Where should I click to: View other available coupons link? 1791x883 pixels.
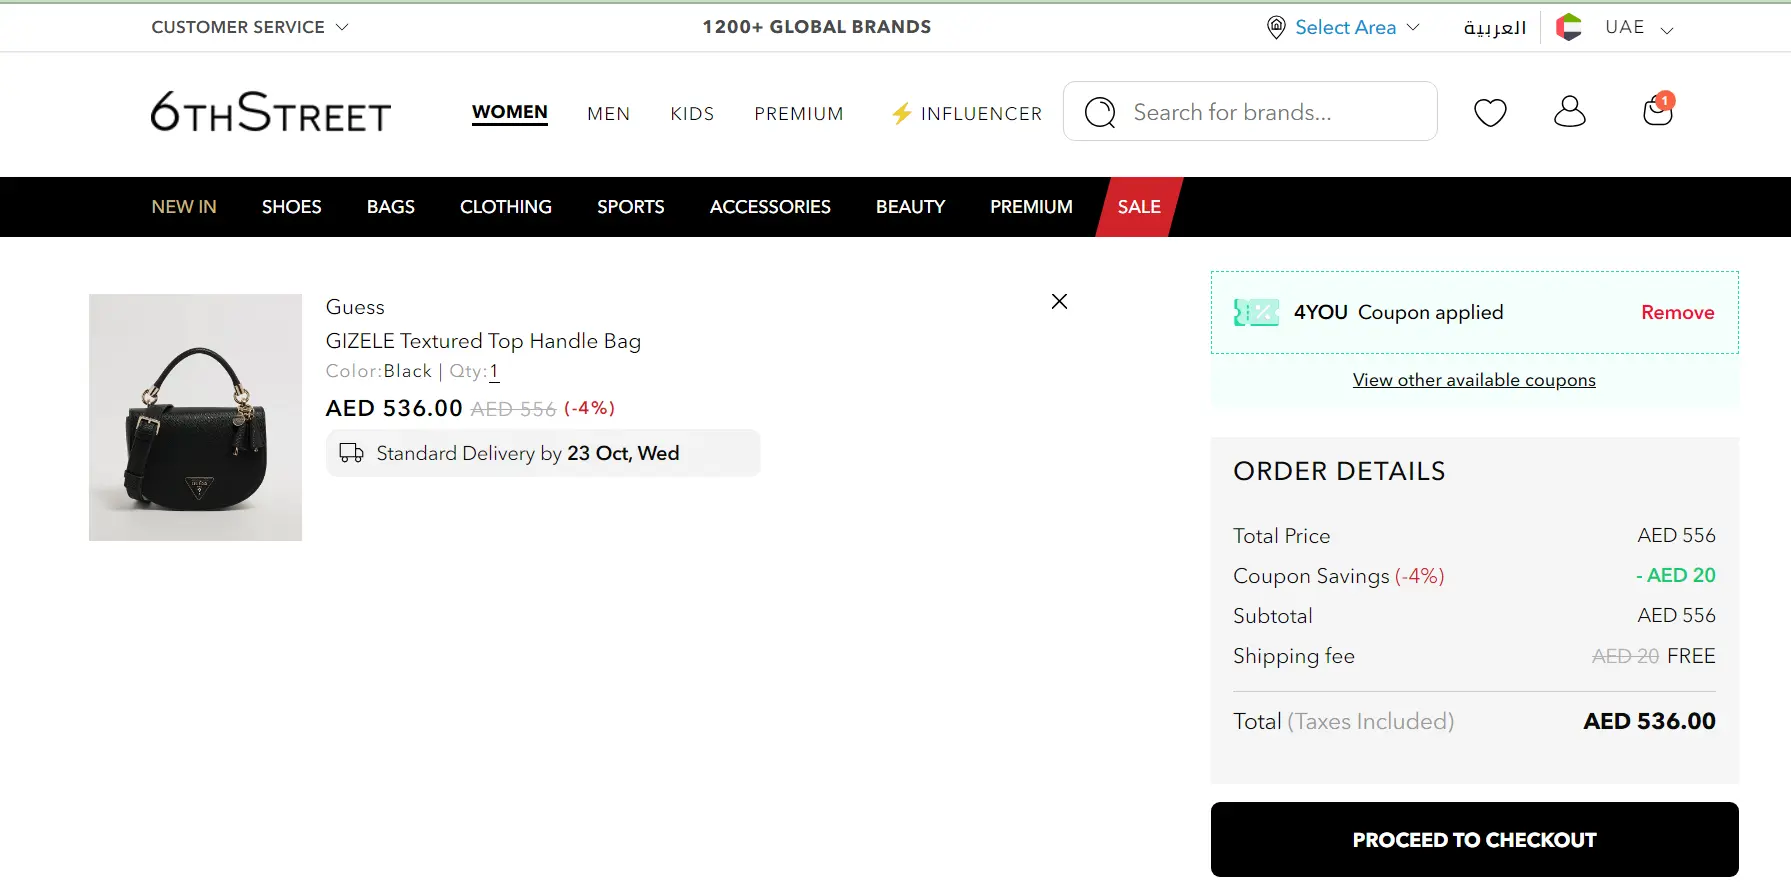tap(1474, 380)
